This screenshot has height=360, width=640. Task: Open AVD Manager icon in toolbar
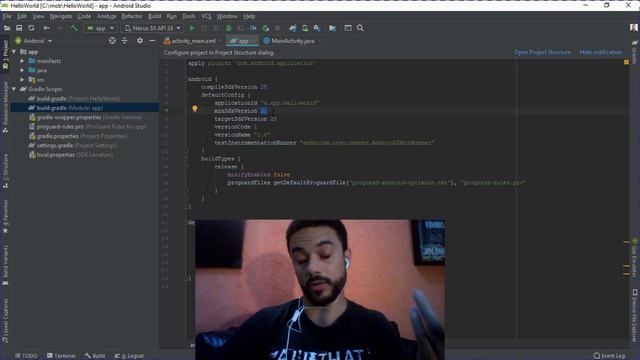point(305,28)
